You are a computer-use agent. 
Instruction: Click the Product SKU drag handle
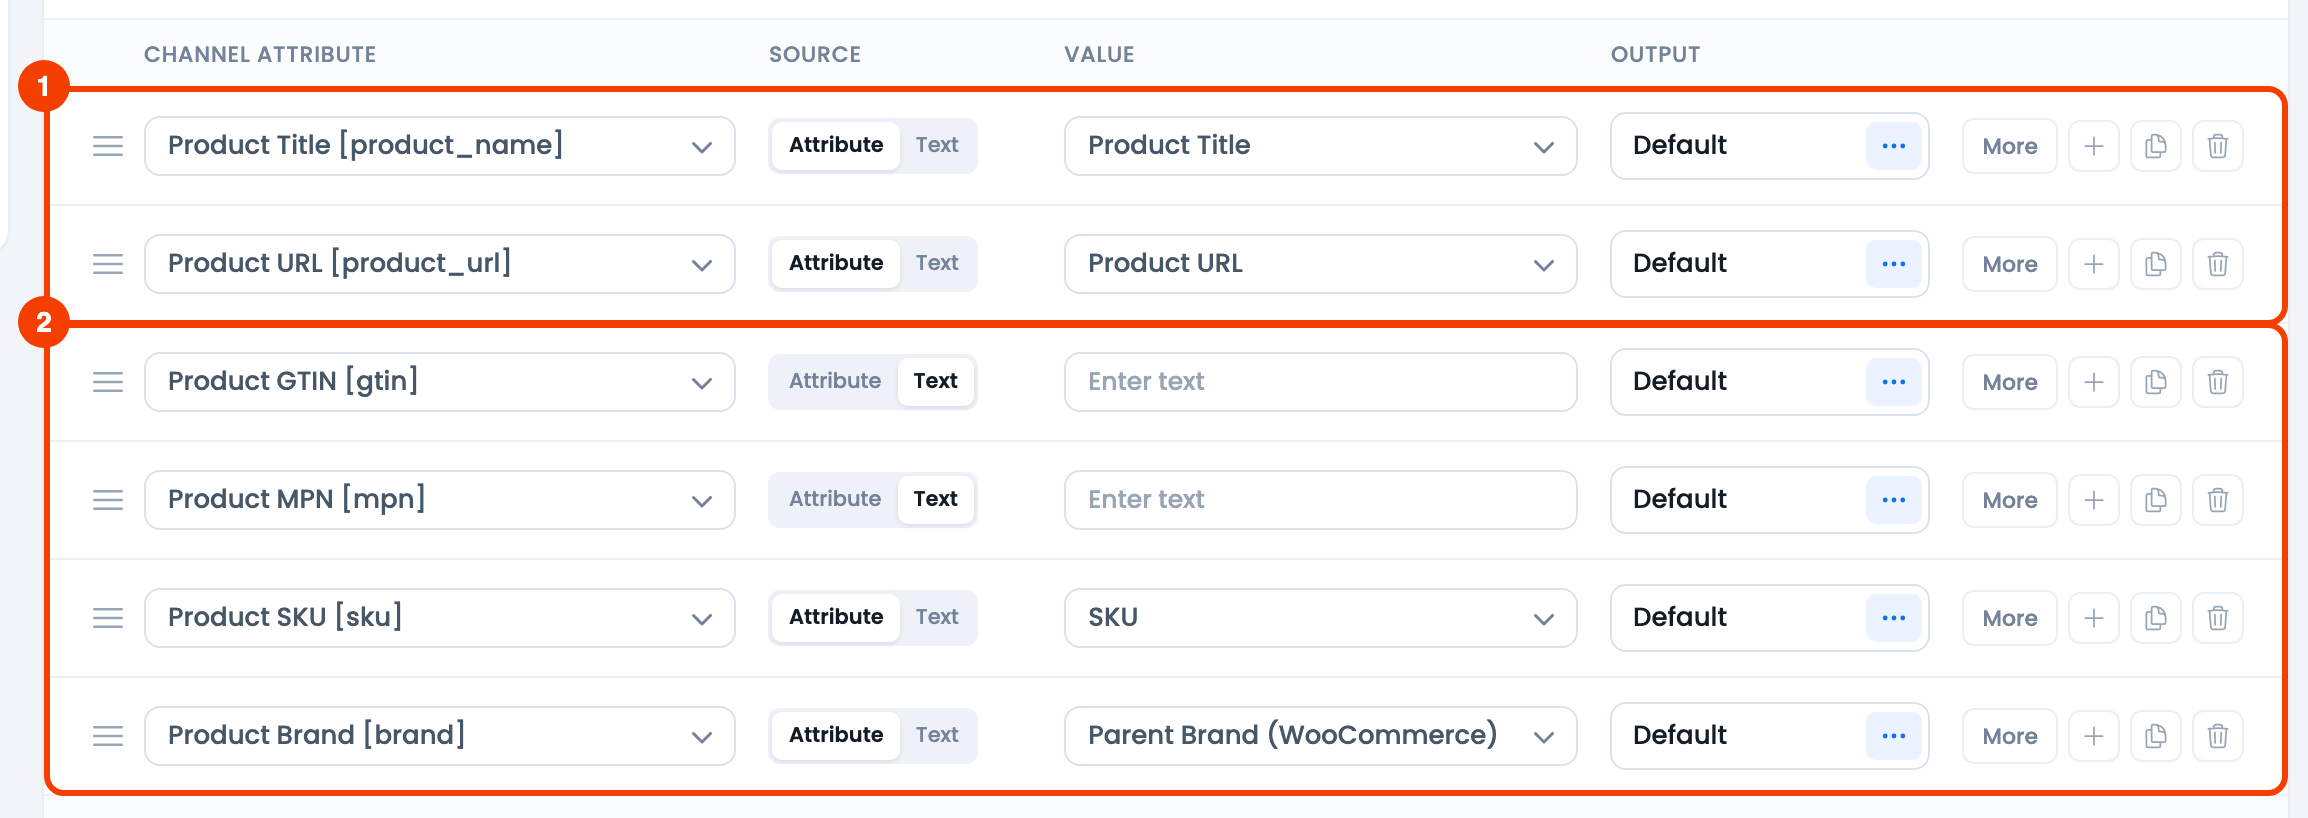coord(108,618)
